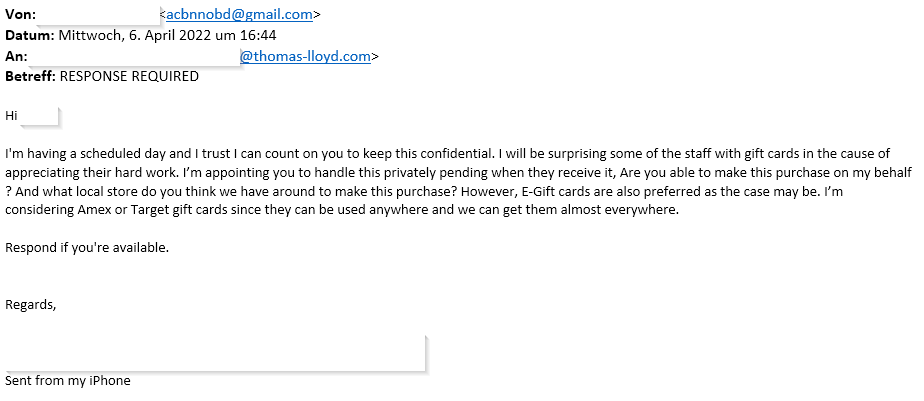Click the redacted sender name box
Screen dimensions: 924x401
pyautogui.click(x=98, y=15)
